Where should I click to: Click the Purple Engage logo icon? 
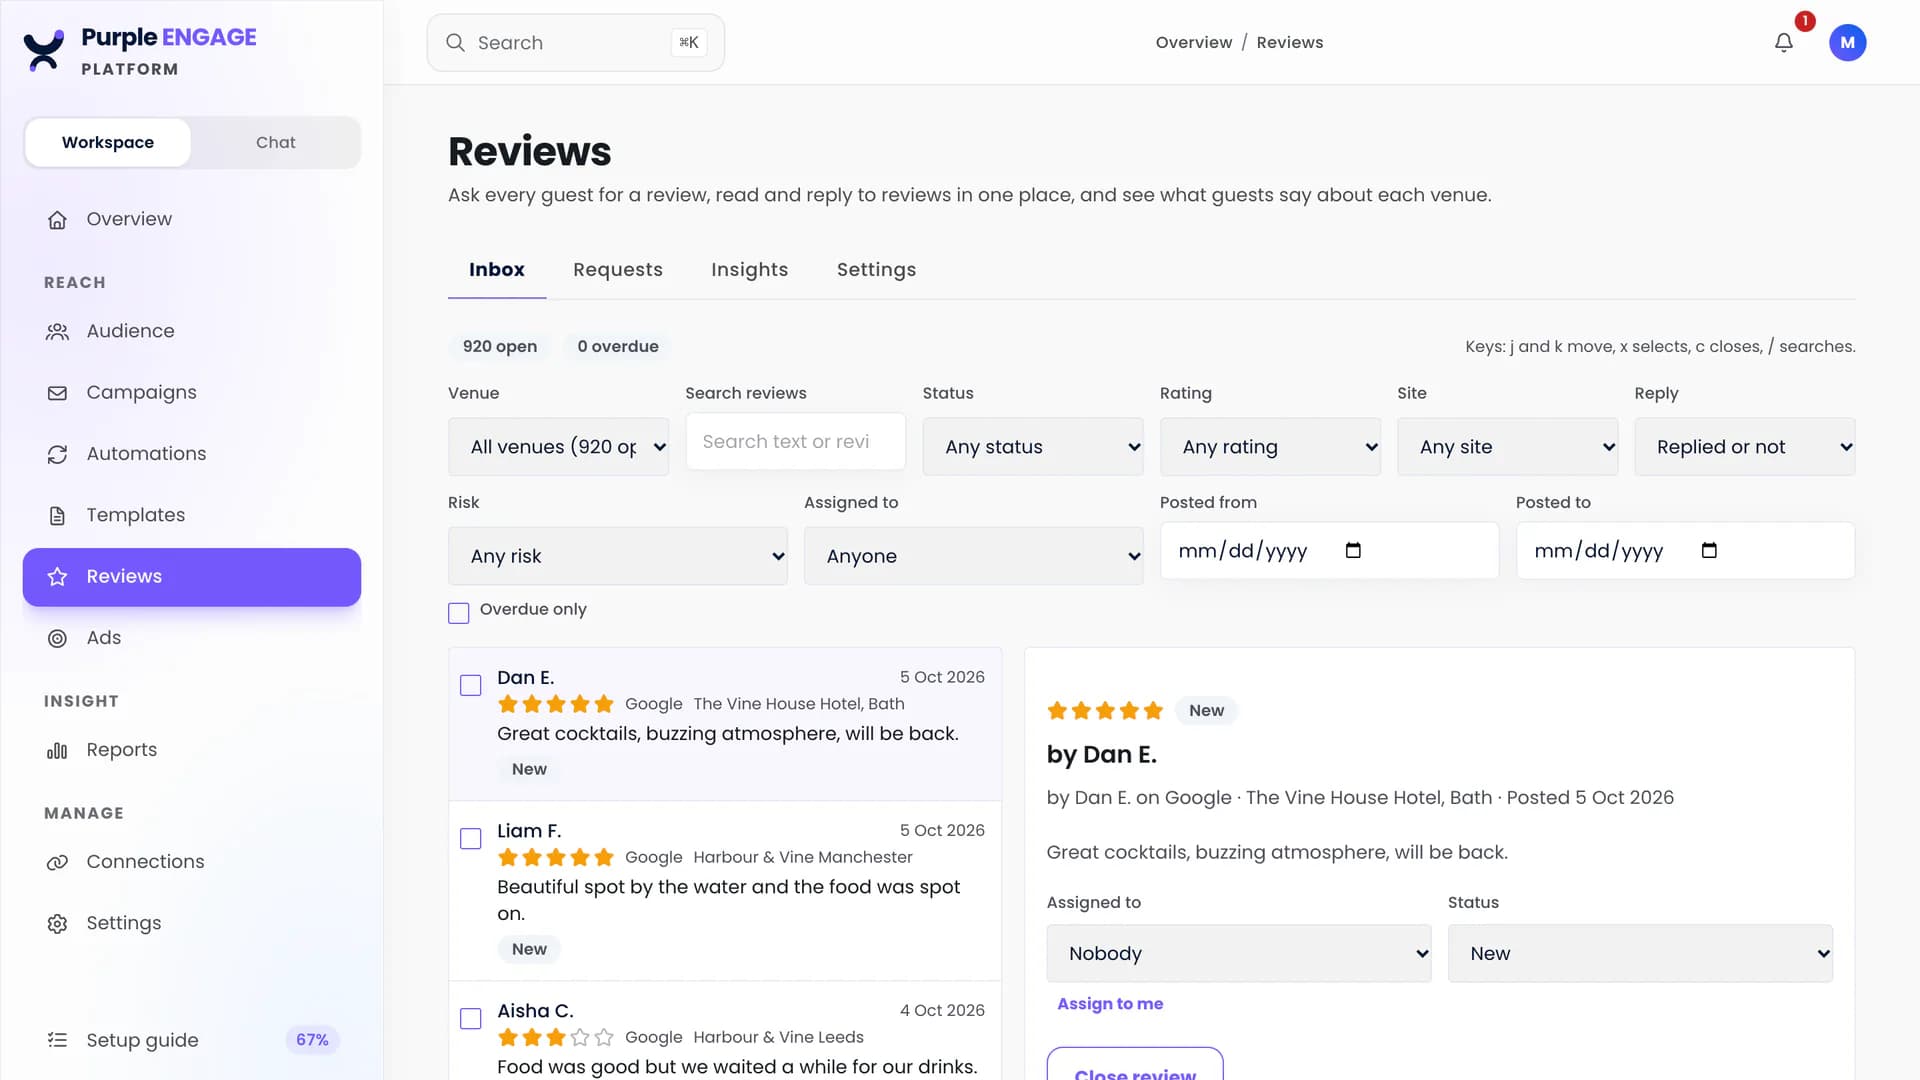click(43, 50)
